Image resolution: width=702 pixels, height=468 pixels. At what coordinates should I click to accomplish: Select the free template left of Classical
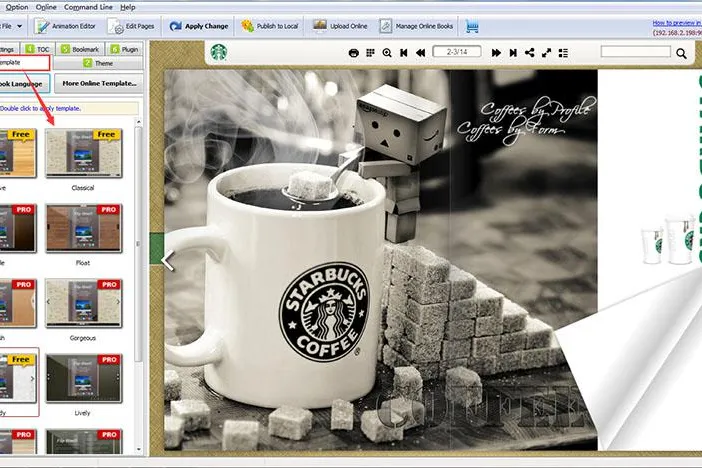tap(18, 153)
